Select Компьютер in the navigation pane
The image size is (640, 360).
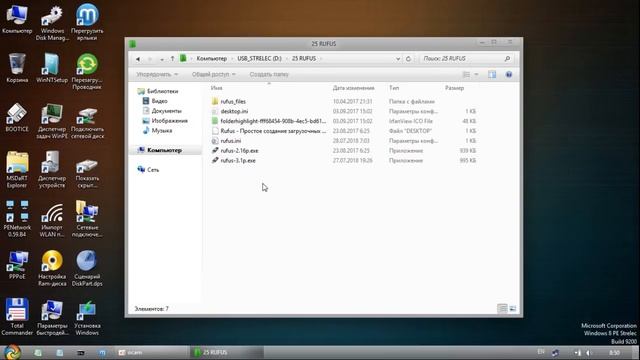tap(164, 150)
